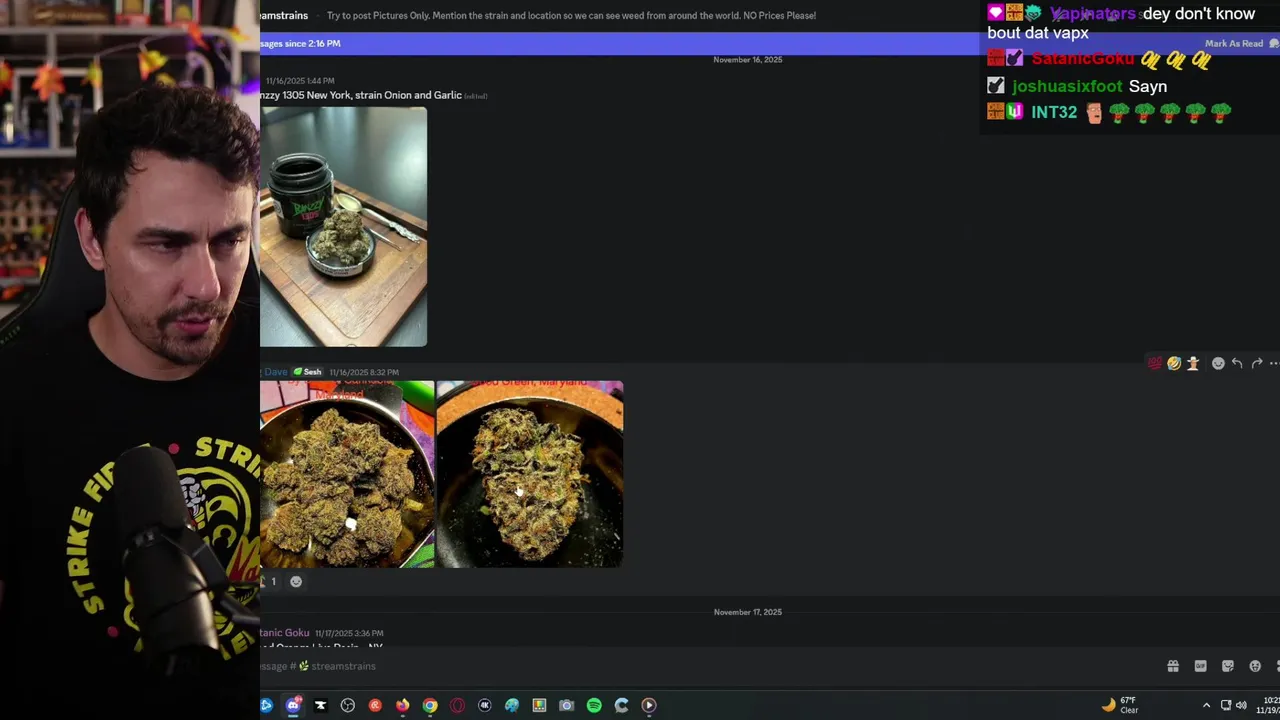Open More options for hovered message
Screen dimensions: 1280x720
[x=1274, y=364]
